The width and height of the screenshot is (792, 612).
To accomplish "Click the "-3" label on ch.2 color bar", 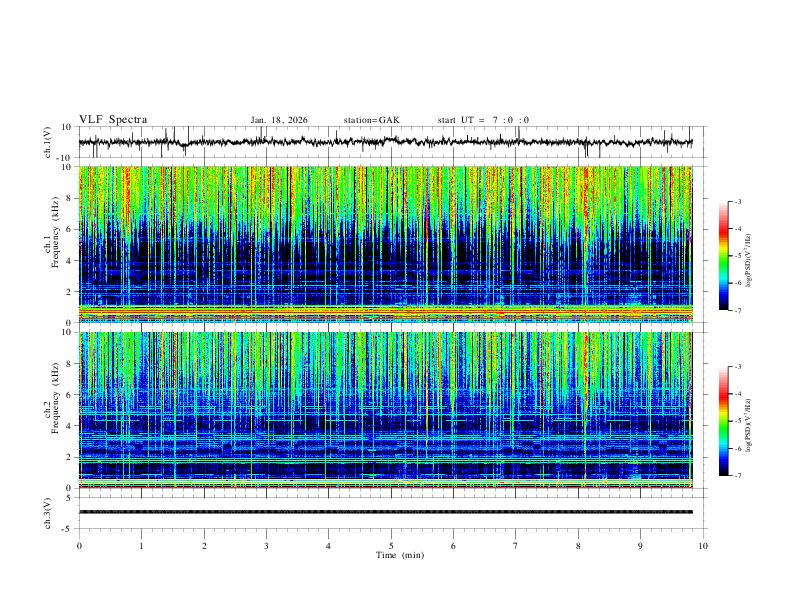I will coord(737,367).
